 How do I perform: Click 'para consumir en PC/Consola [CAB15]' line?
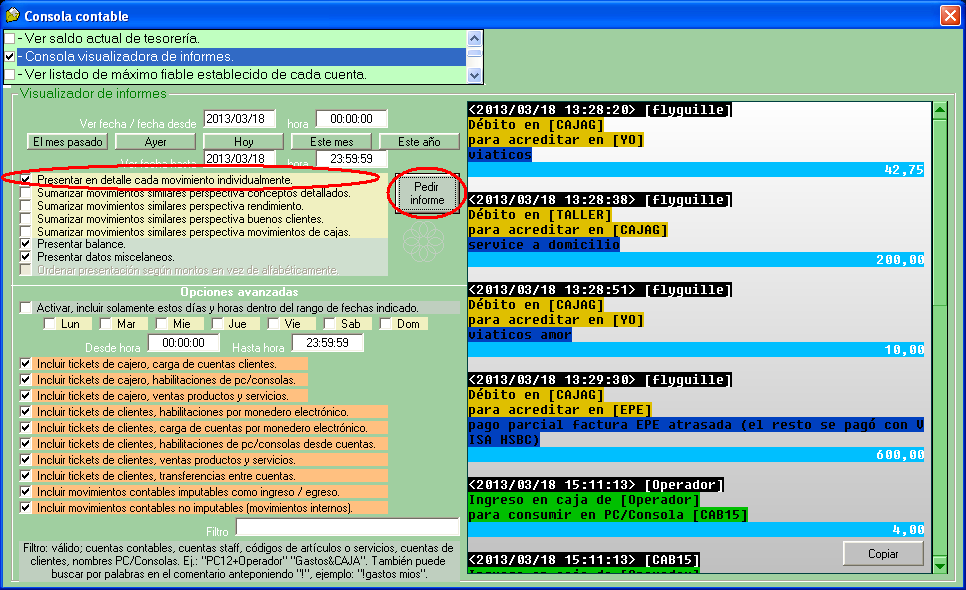[x=608, y=514]
